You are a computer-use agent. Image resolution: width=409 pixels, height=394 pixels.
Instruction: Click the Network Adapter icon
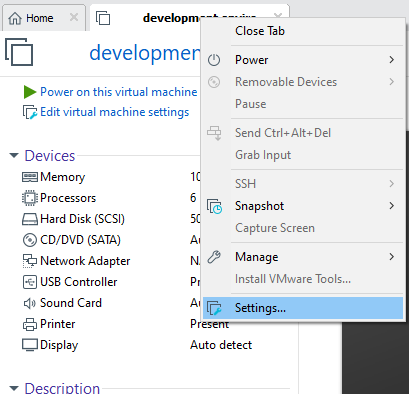click(x=30, y=261)
